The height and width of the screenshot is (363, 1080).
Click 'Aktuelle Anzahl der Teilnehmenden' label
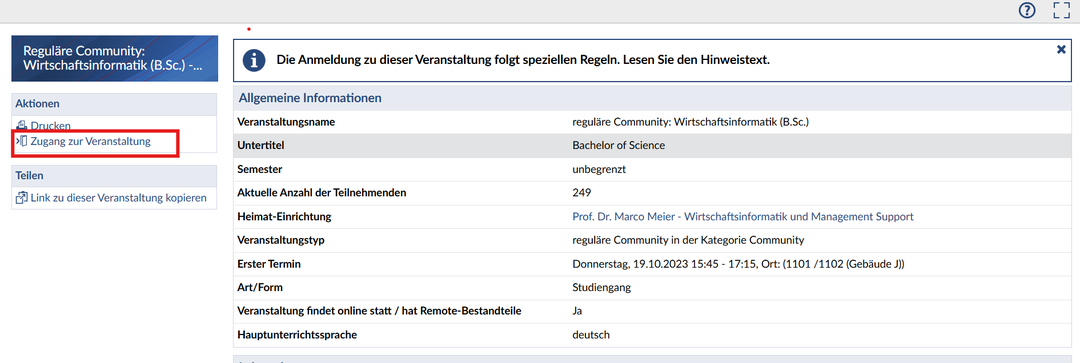click(x=322, y=193)
